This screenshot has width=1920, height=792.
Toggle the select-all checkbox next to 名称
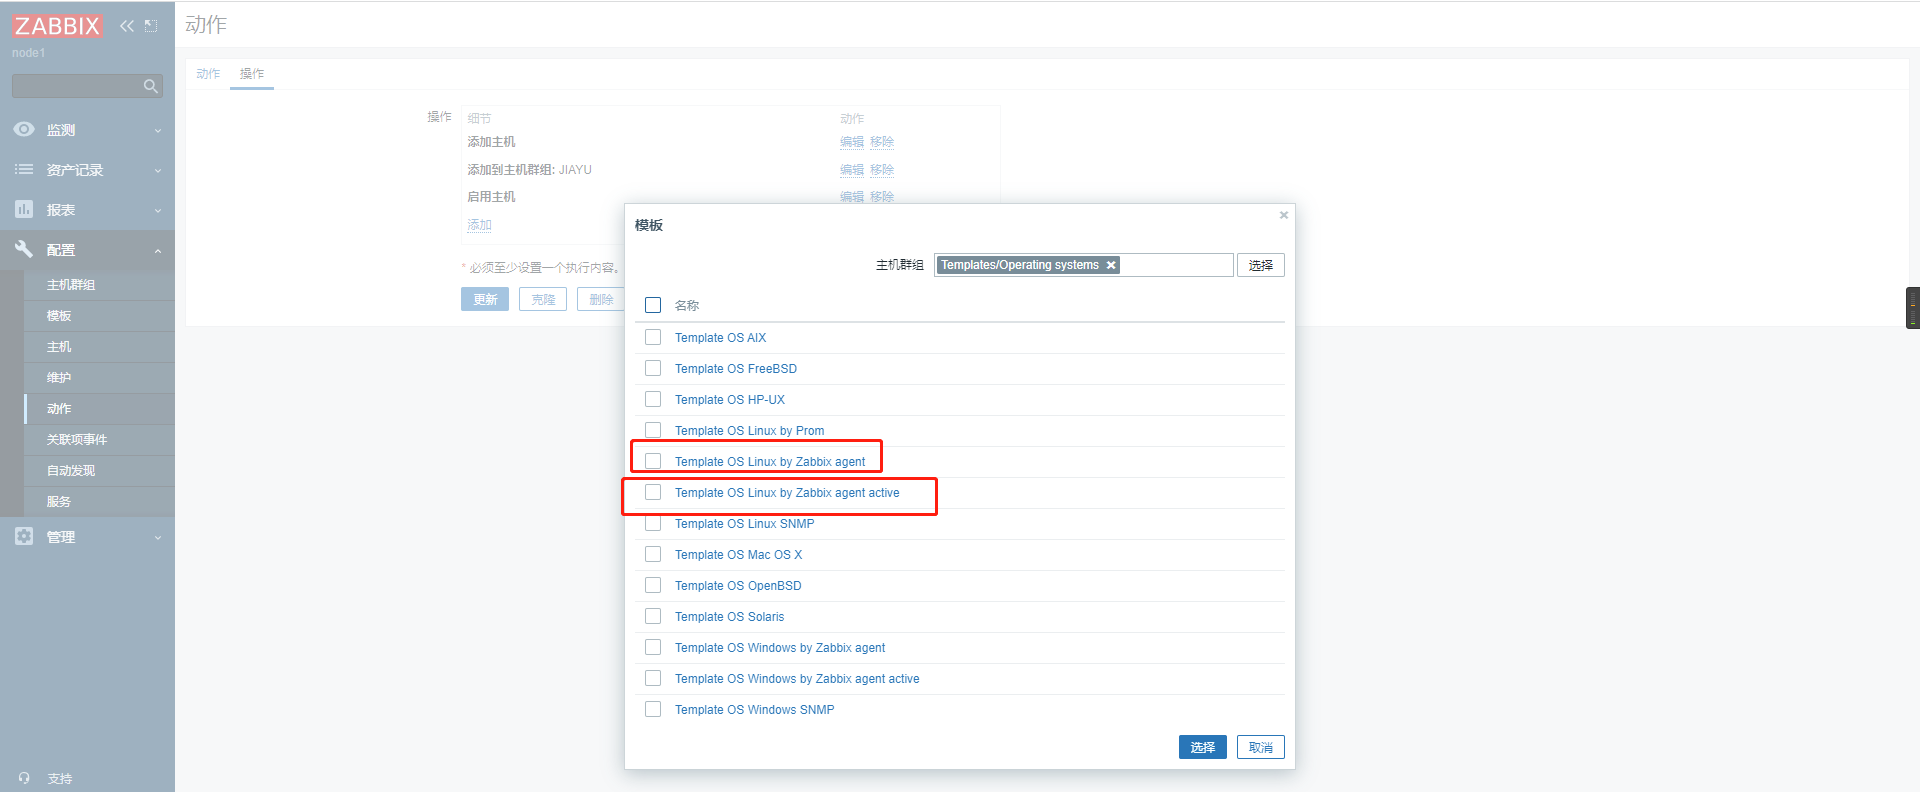coord(653,305)
